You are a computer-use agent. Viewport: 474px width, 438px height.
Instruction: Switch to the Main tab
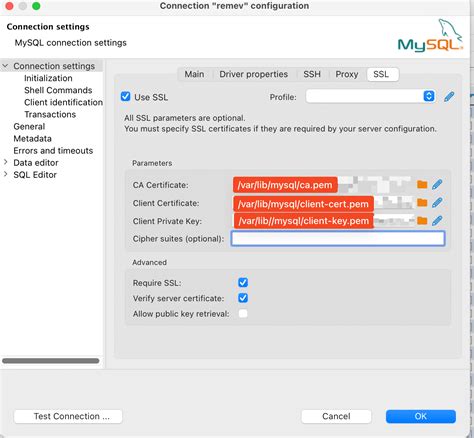point(194,74)
